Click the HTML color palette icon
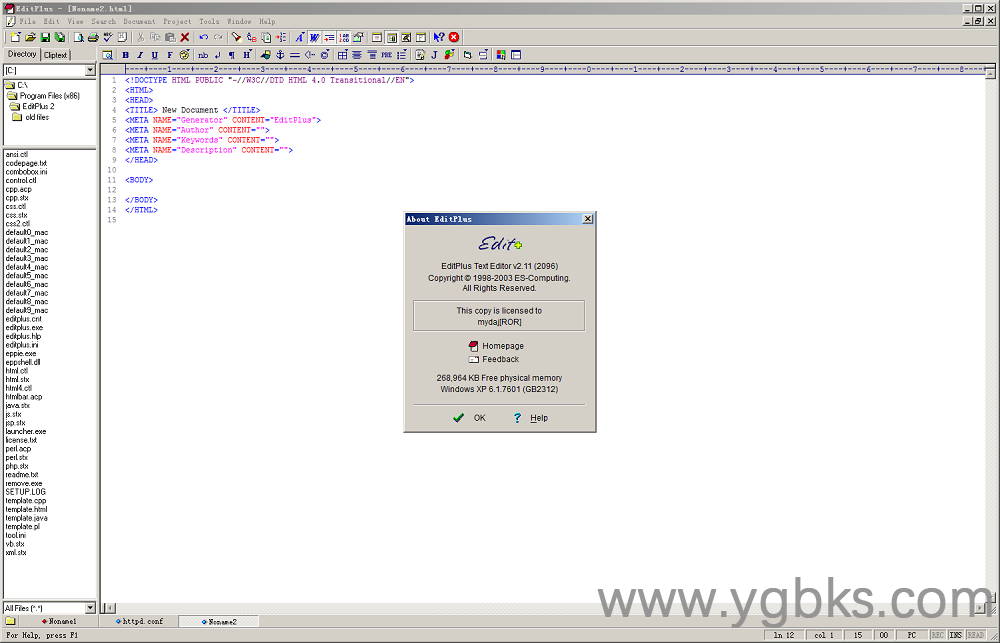This screenshot has width=1000, height=643. click(184, 55)
